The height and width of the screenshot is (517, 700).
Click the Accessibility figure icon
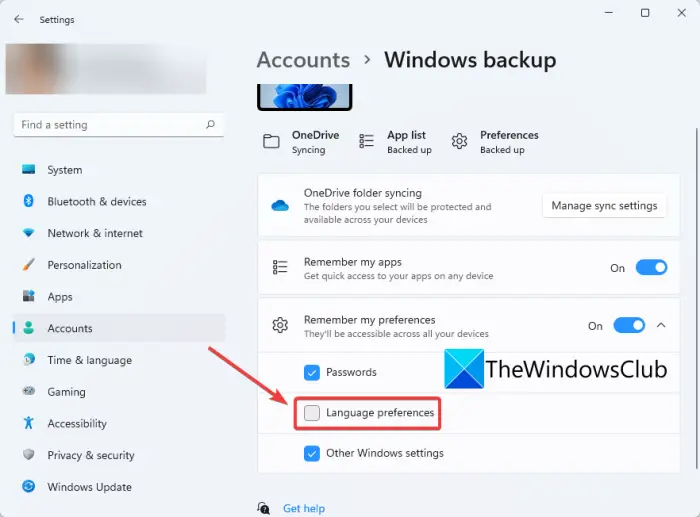[x=29, y=423]
